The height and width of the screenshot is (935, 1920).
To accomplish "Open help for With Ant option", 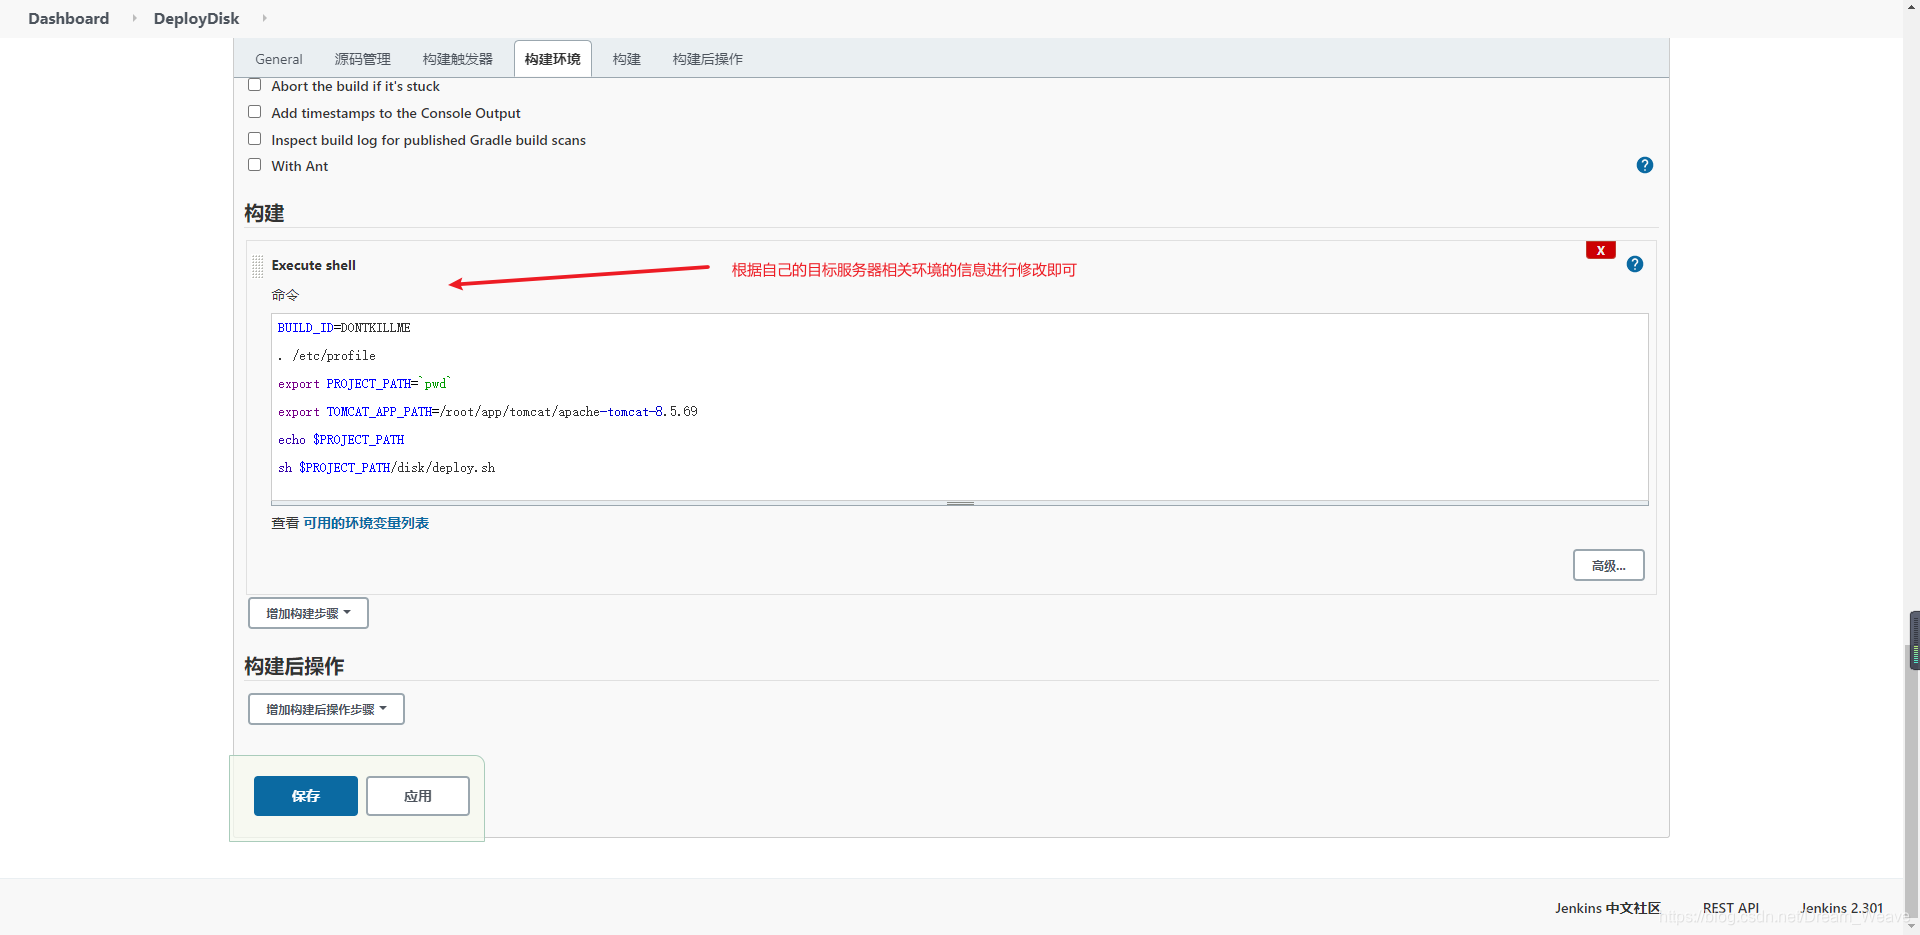I will coord(1644,165).
